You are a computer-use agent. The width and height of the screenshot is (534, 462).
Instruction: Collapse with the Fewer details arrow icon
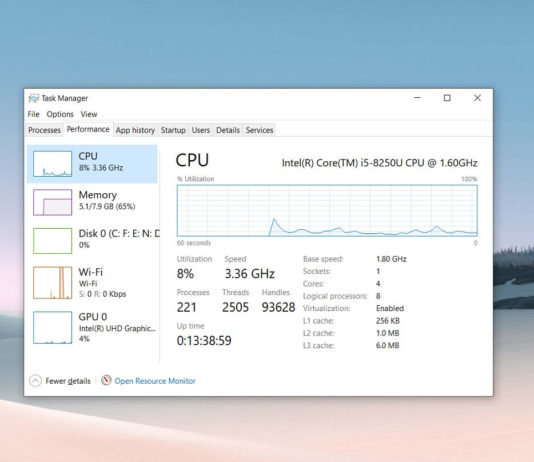click(x=35, y=381)
